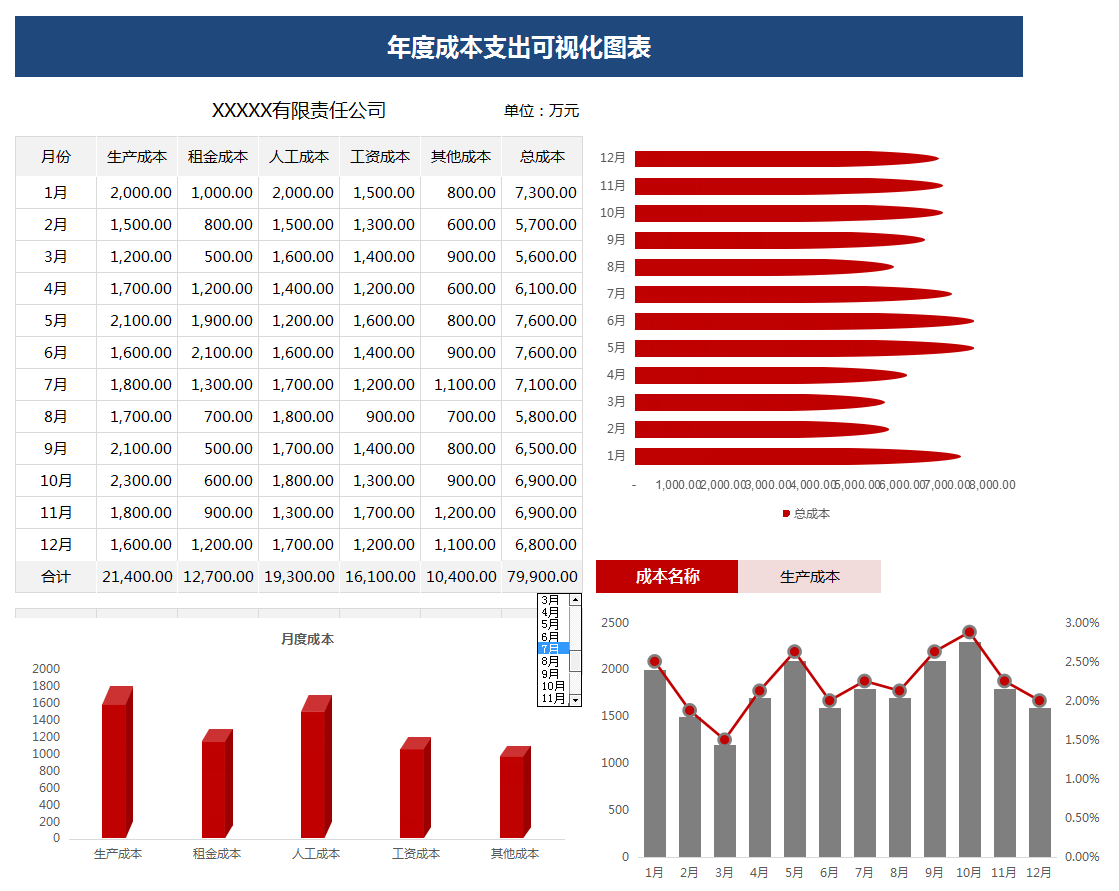This screenshot has width=1119, height=891.
Task: Select the 月份 column header cell
Action: tap(55, 156)
